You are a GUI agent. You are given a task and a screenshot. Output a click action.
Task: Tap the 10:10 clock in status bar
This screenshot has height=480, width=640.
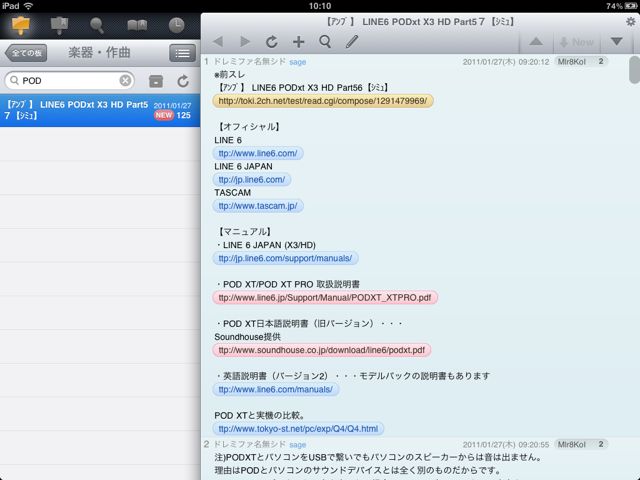[x=320, y=6]
